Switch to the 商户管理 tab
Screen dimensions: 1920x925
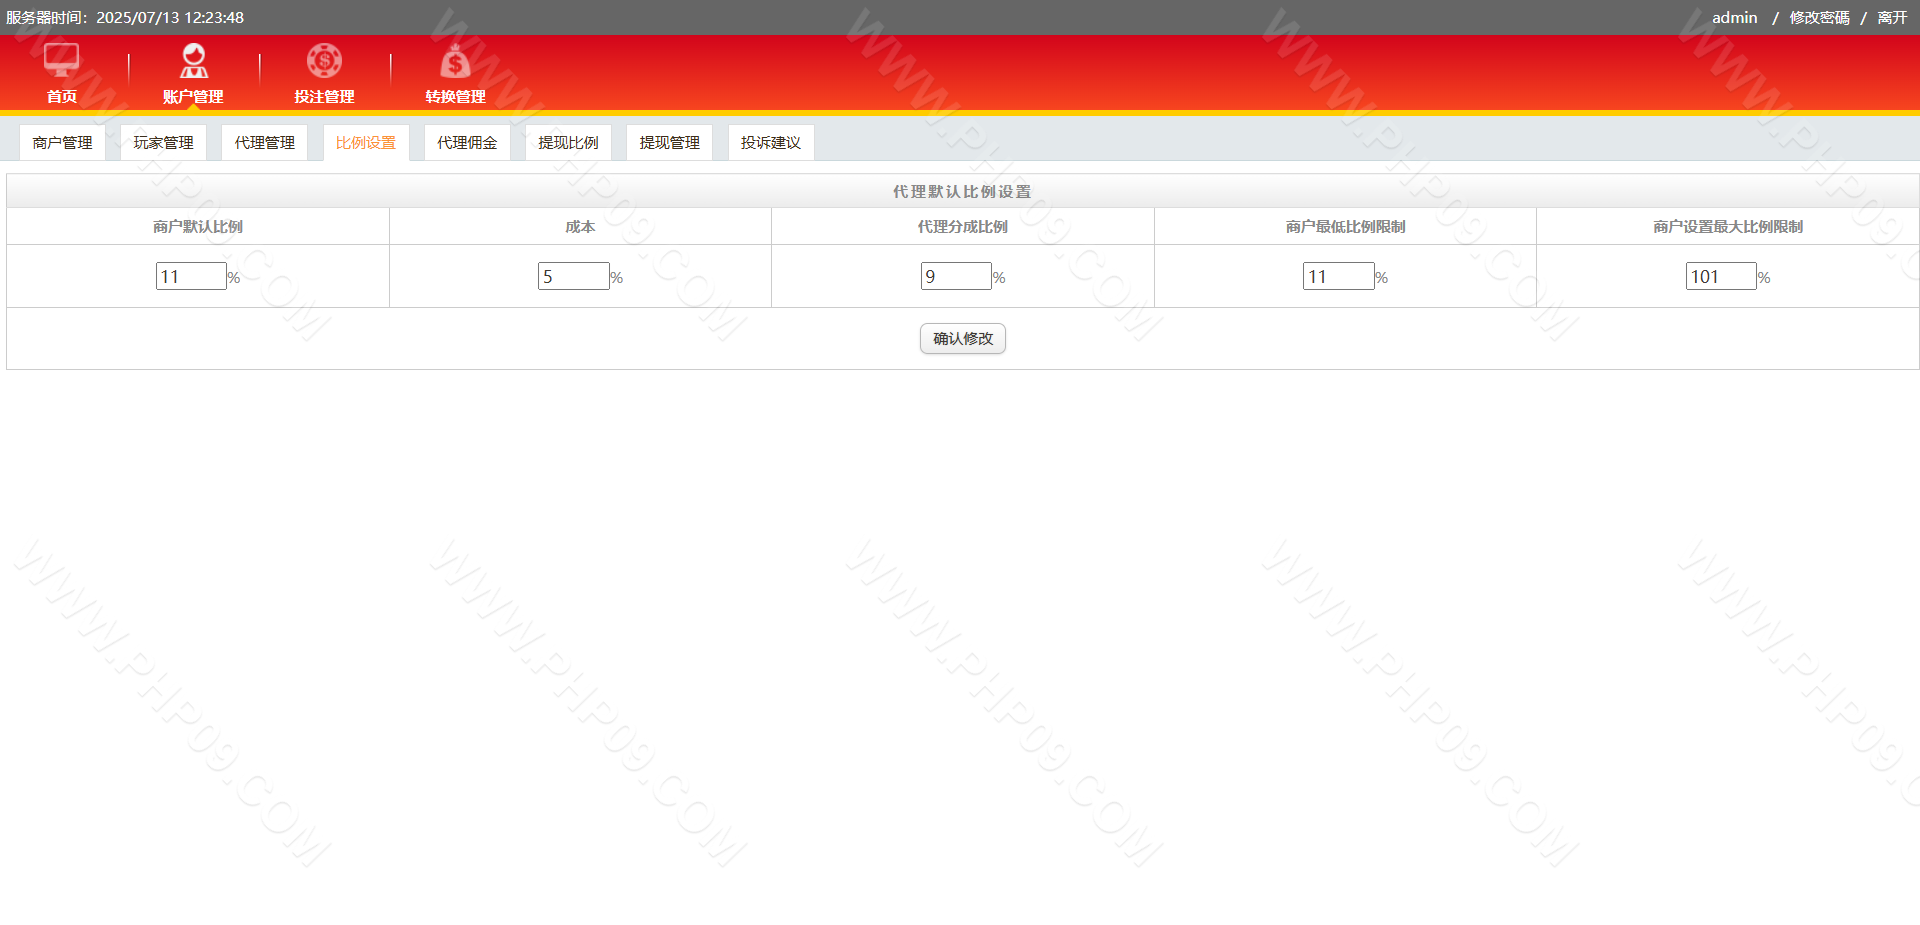click(x=62, y=143)
